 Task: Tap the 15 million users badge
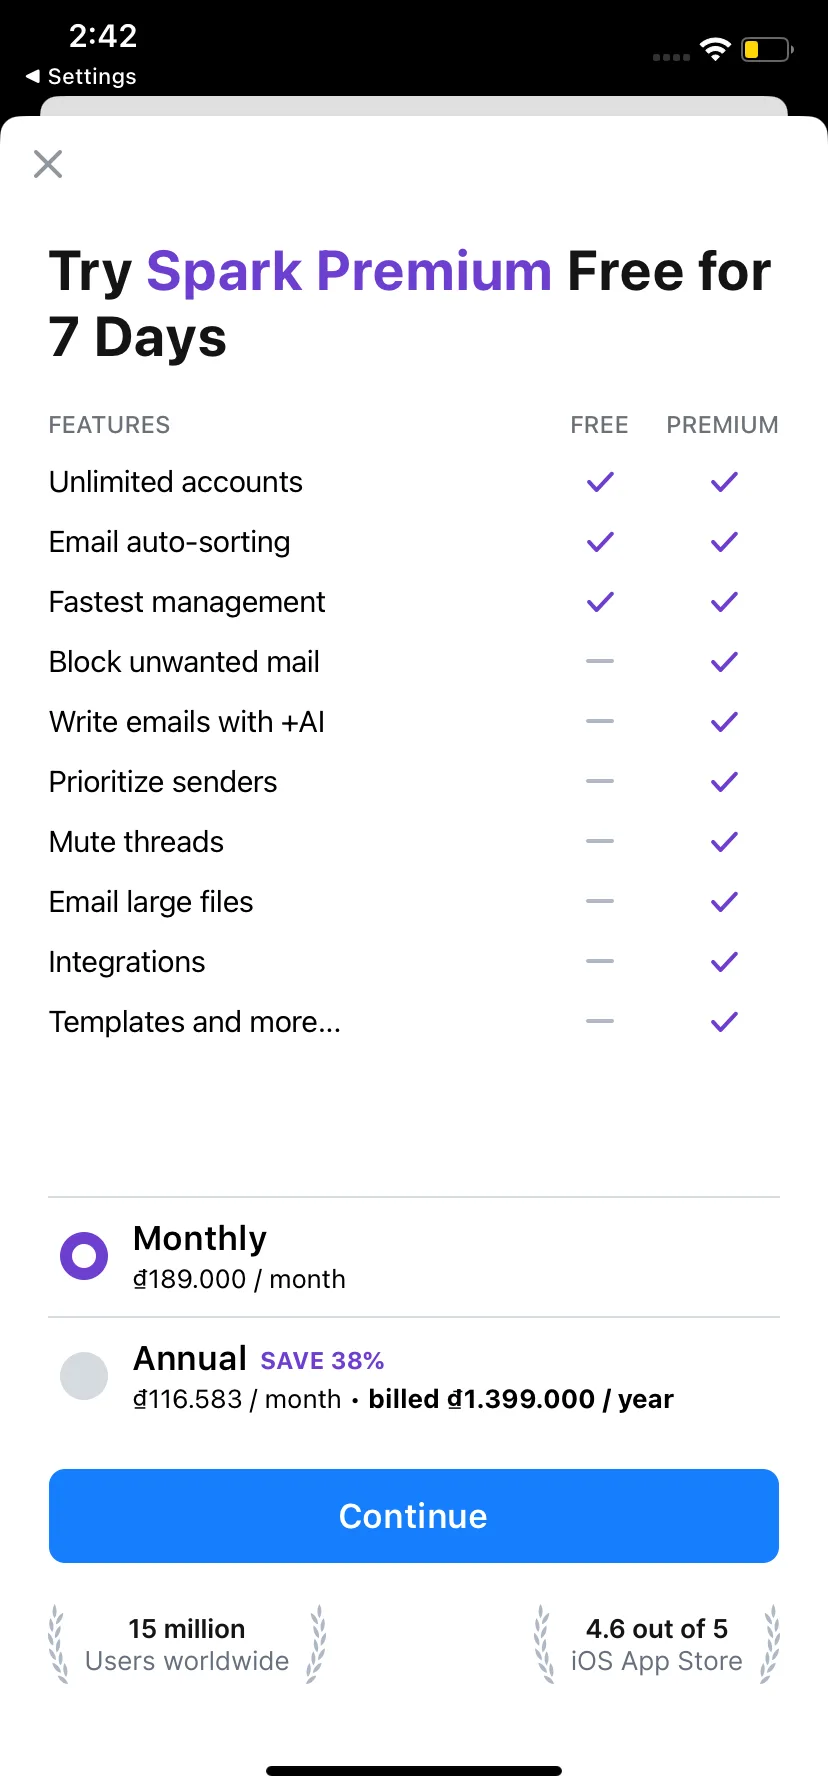coord(187,1645)
